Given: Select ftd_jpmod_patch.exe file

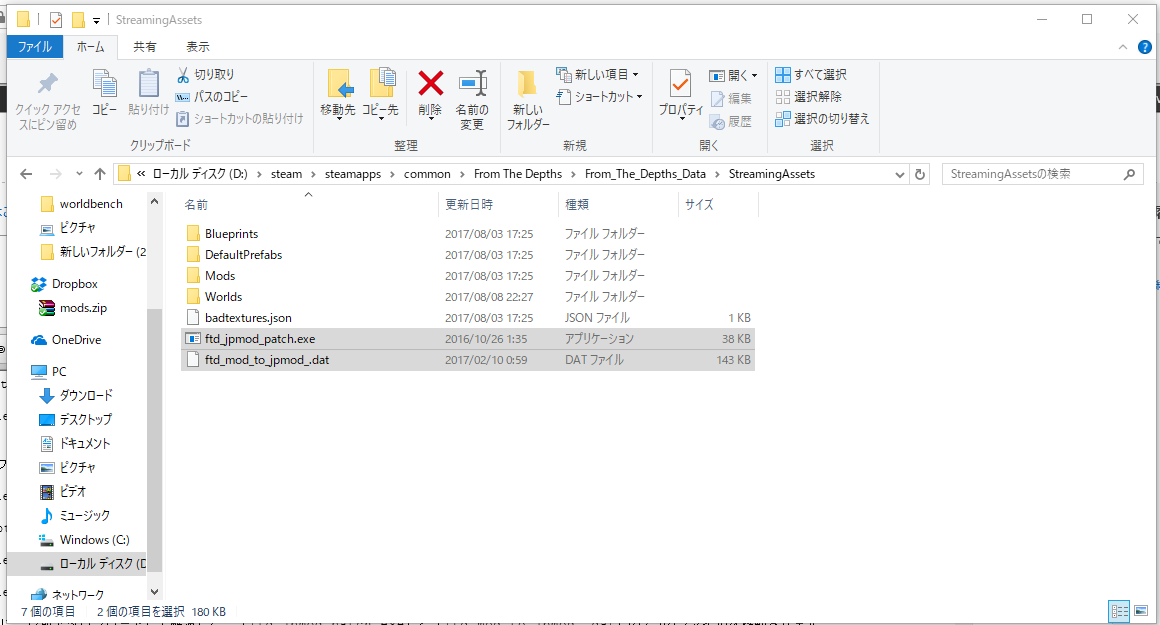Looking at the screenshot, I should pos(468,339).
